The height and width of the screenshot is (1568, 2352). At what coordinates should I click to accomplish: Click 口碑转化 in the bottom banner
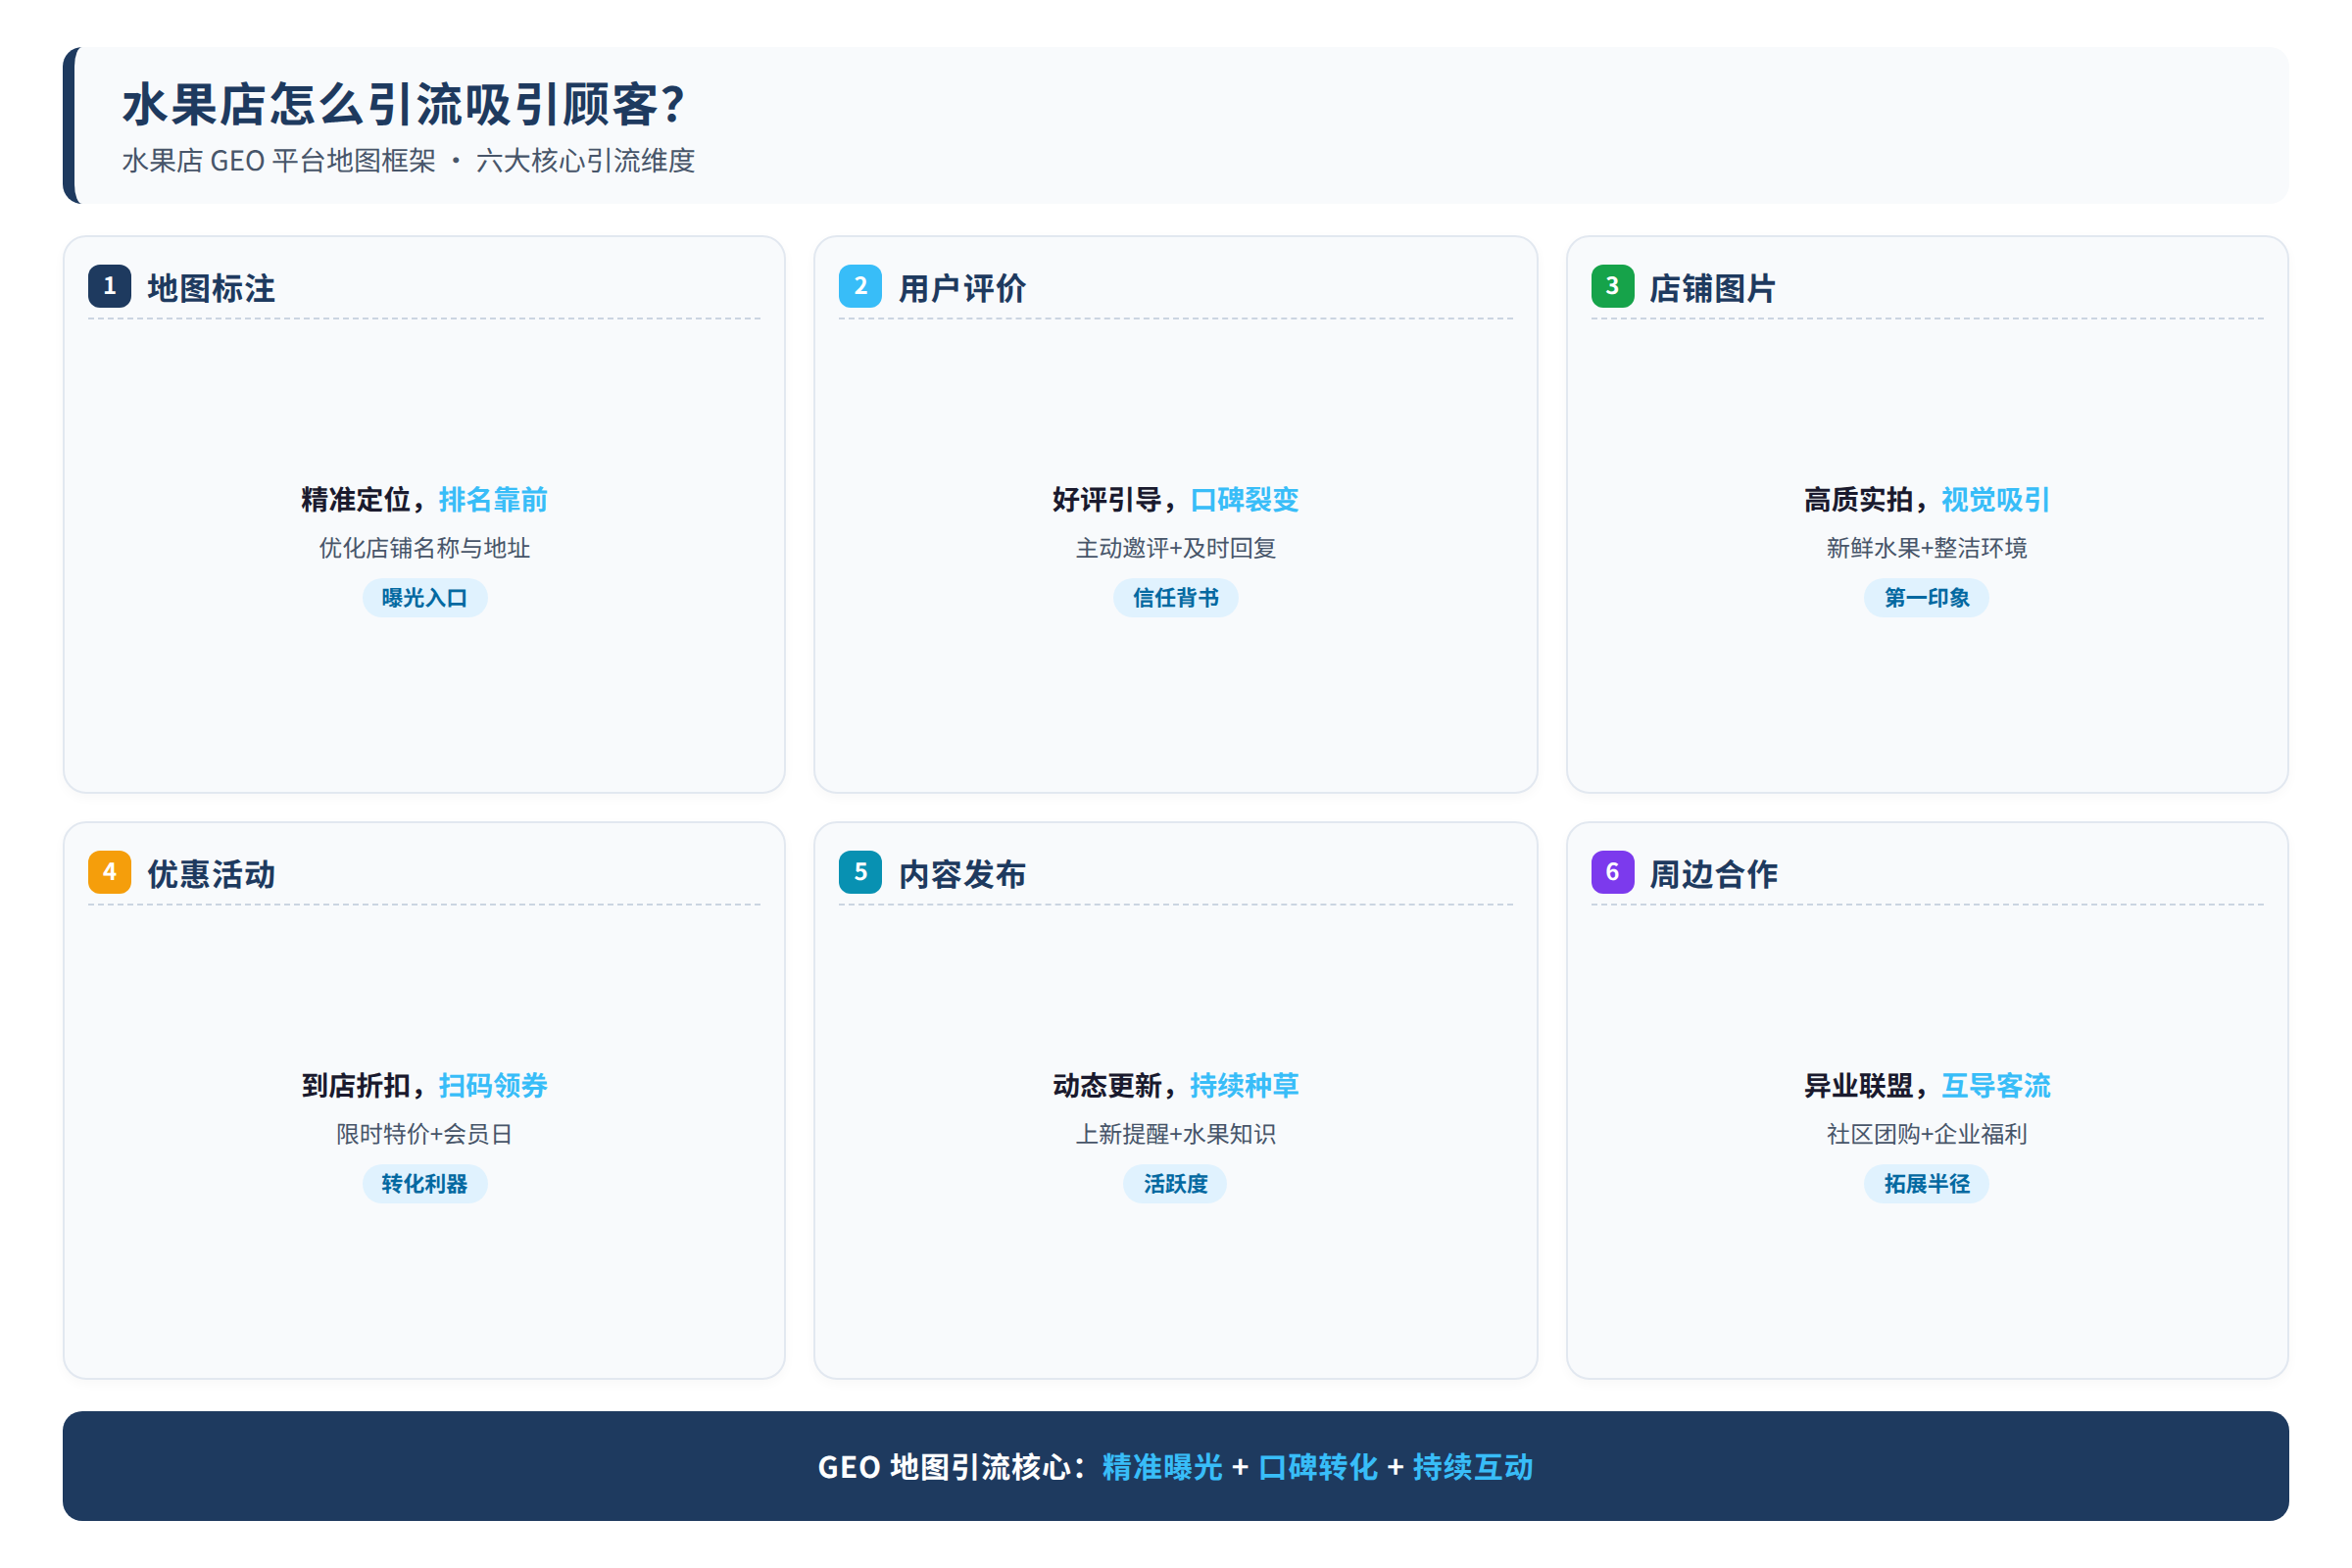tap(1318, 1467)
